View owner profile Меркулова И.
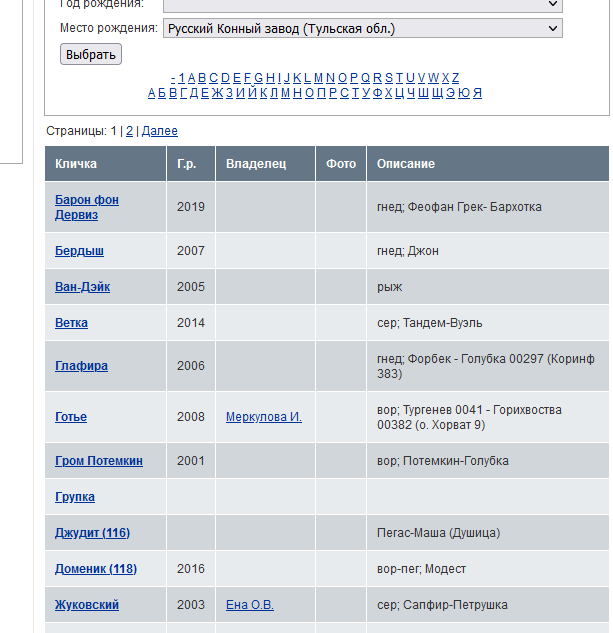This screenshot has height=633, width=613. pos(264,417)
